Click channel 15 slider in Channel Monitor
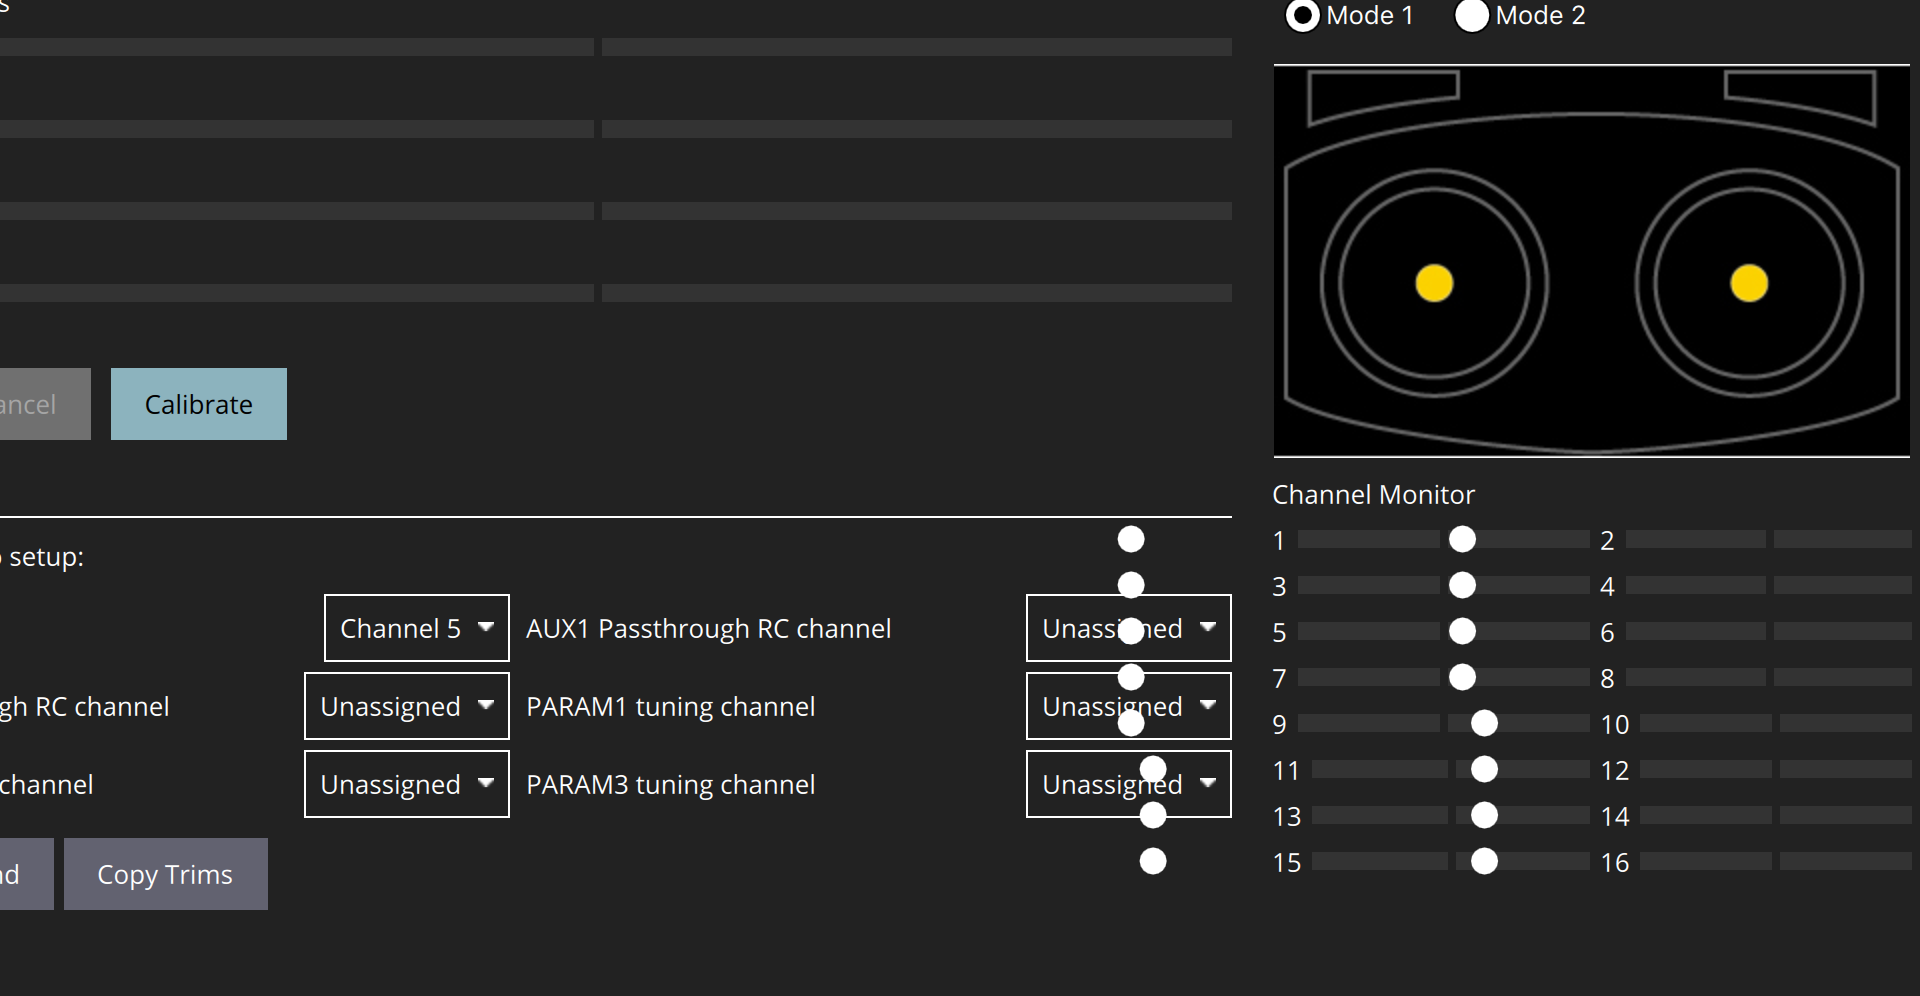Viewport: 1920px width, 996px height. click(x=1483, y=861)
